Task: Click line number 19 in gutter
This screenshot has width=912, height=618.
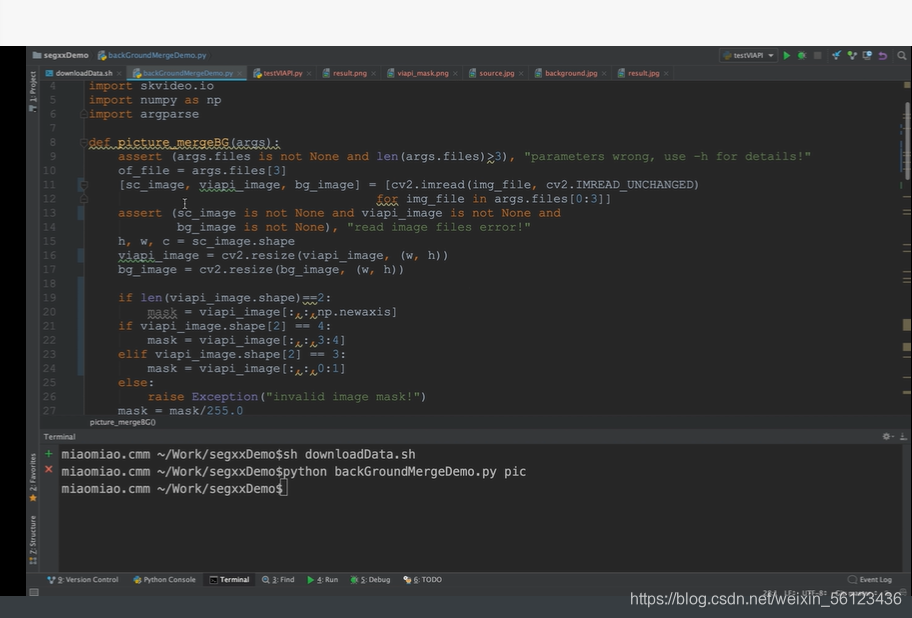Action: tap(49, 298)
